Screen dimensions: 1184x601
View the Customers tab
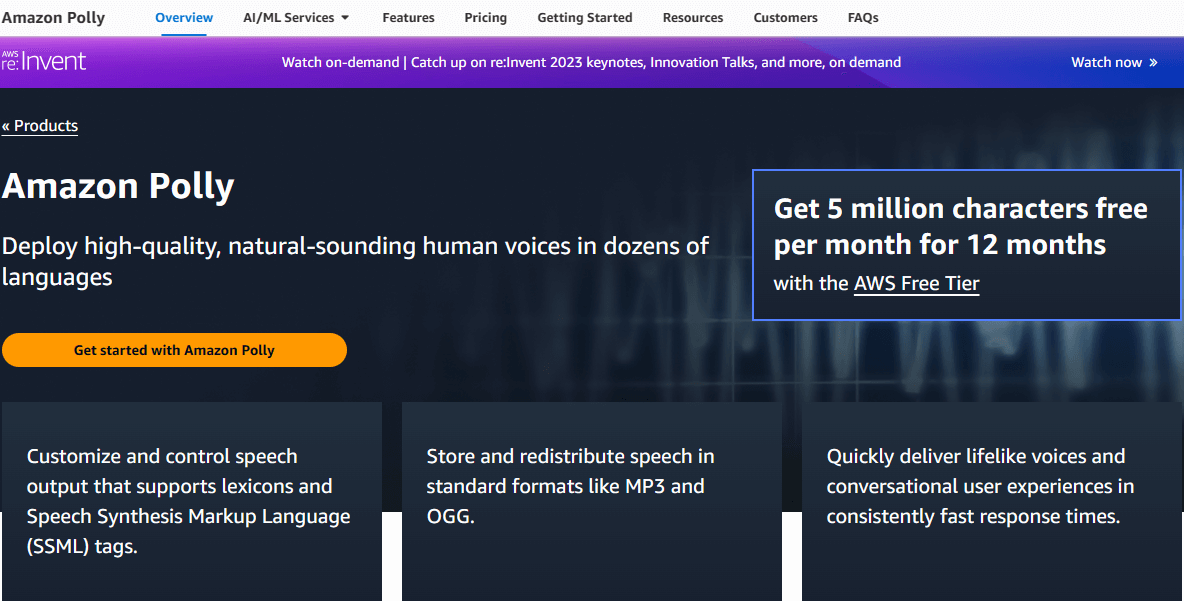pos(785,17)
